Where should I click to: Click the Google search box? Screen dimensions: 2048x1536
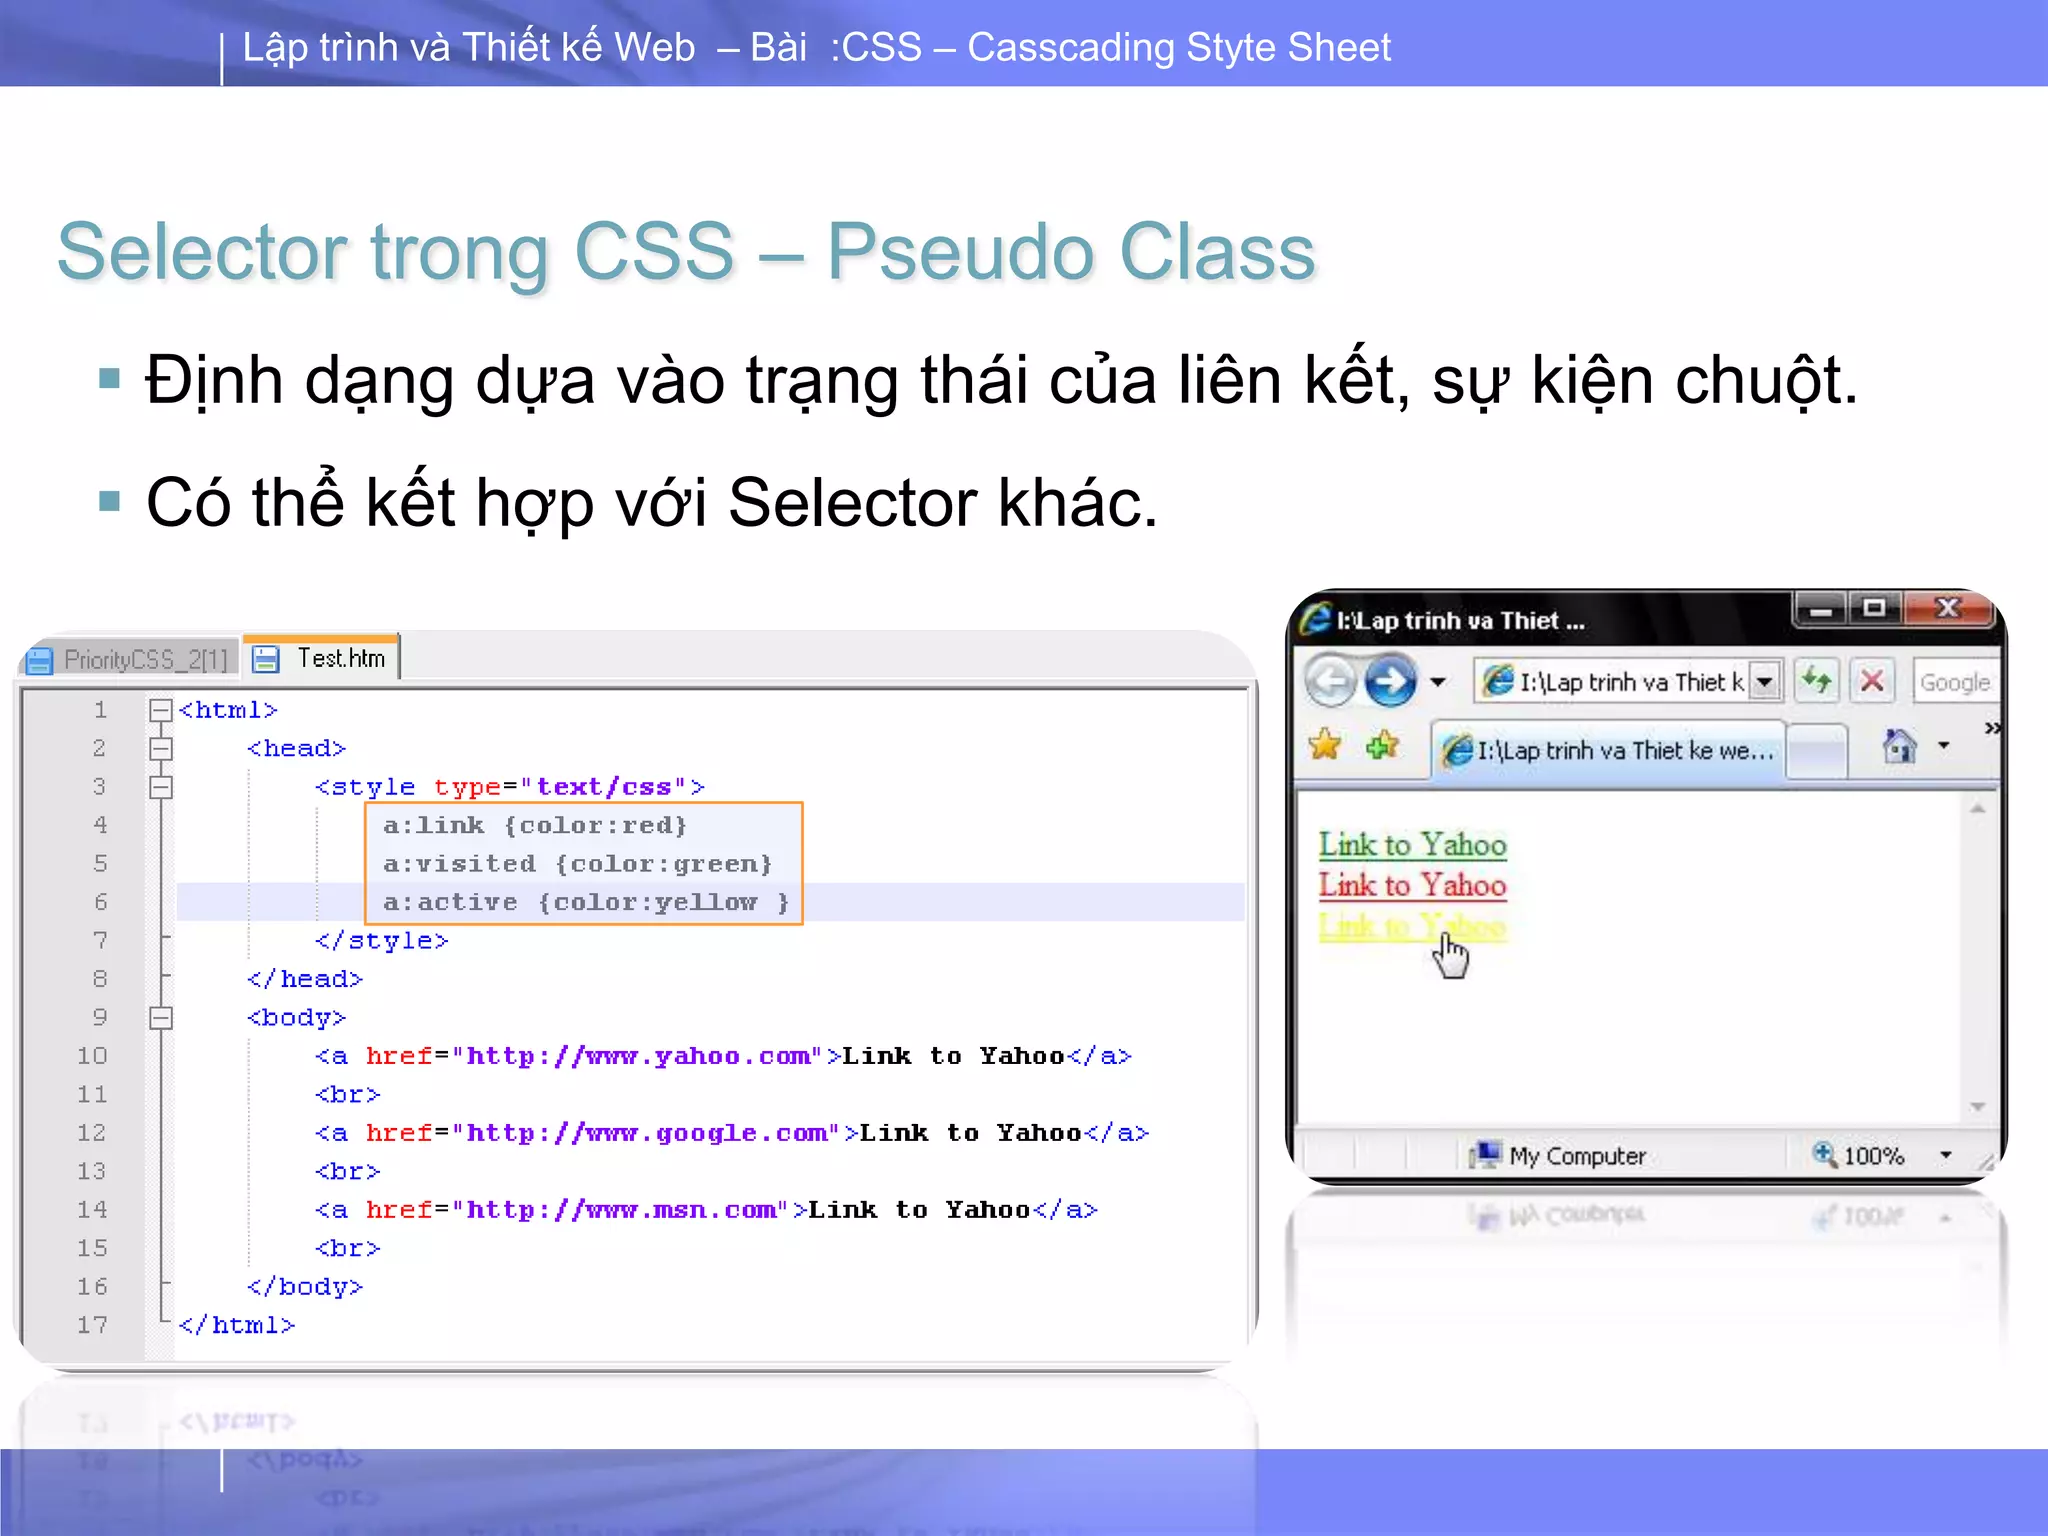point(1956,682)
